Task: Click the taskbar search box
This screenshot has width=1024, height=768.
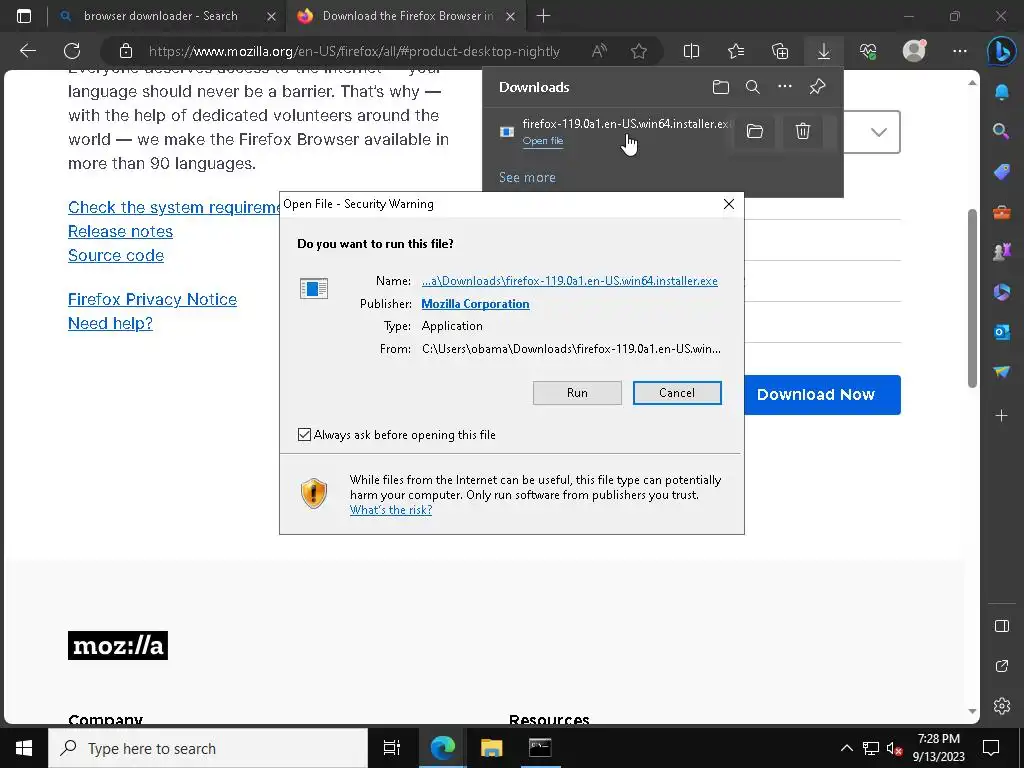Action: pos(208,748)
